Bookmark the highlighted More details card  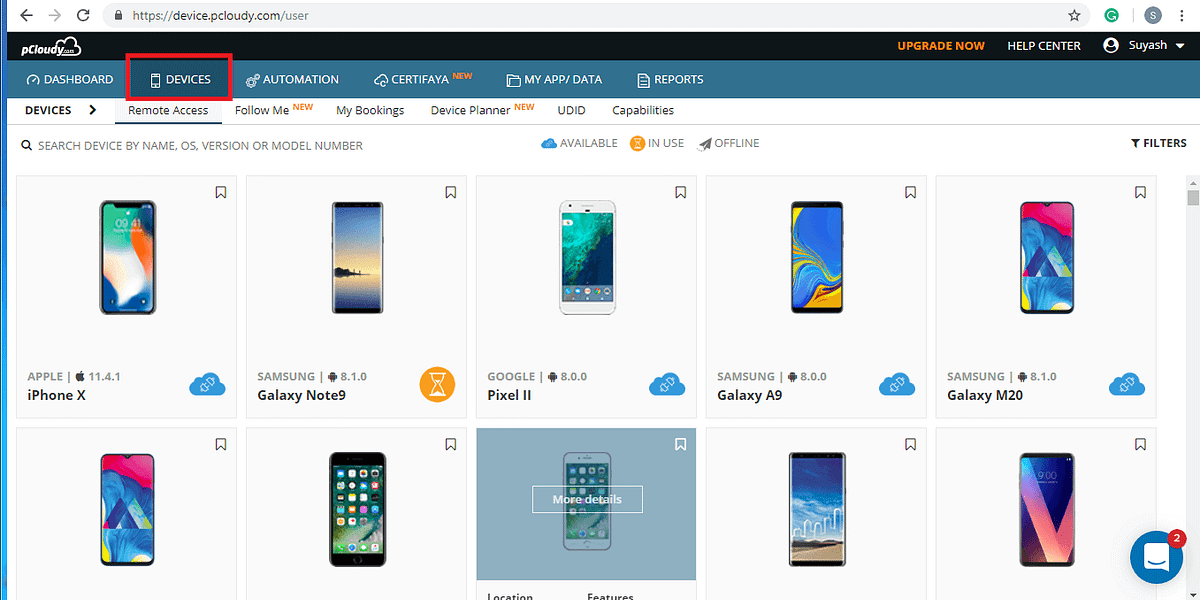click(x=681, y=444)
